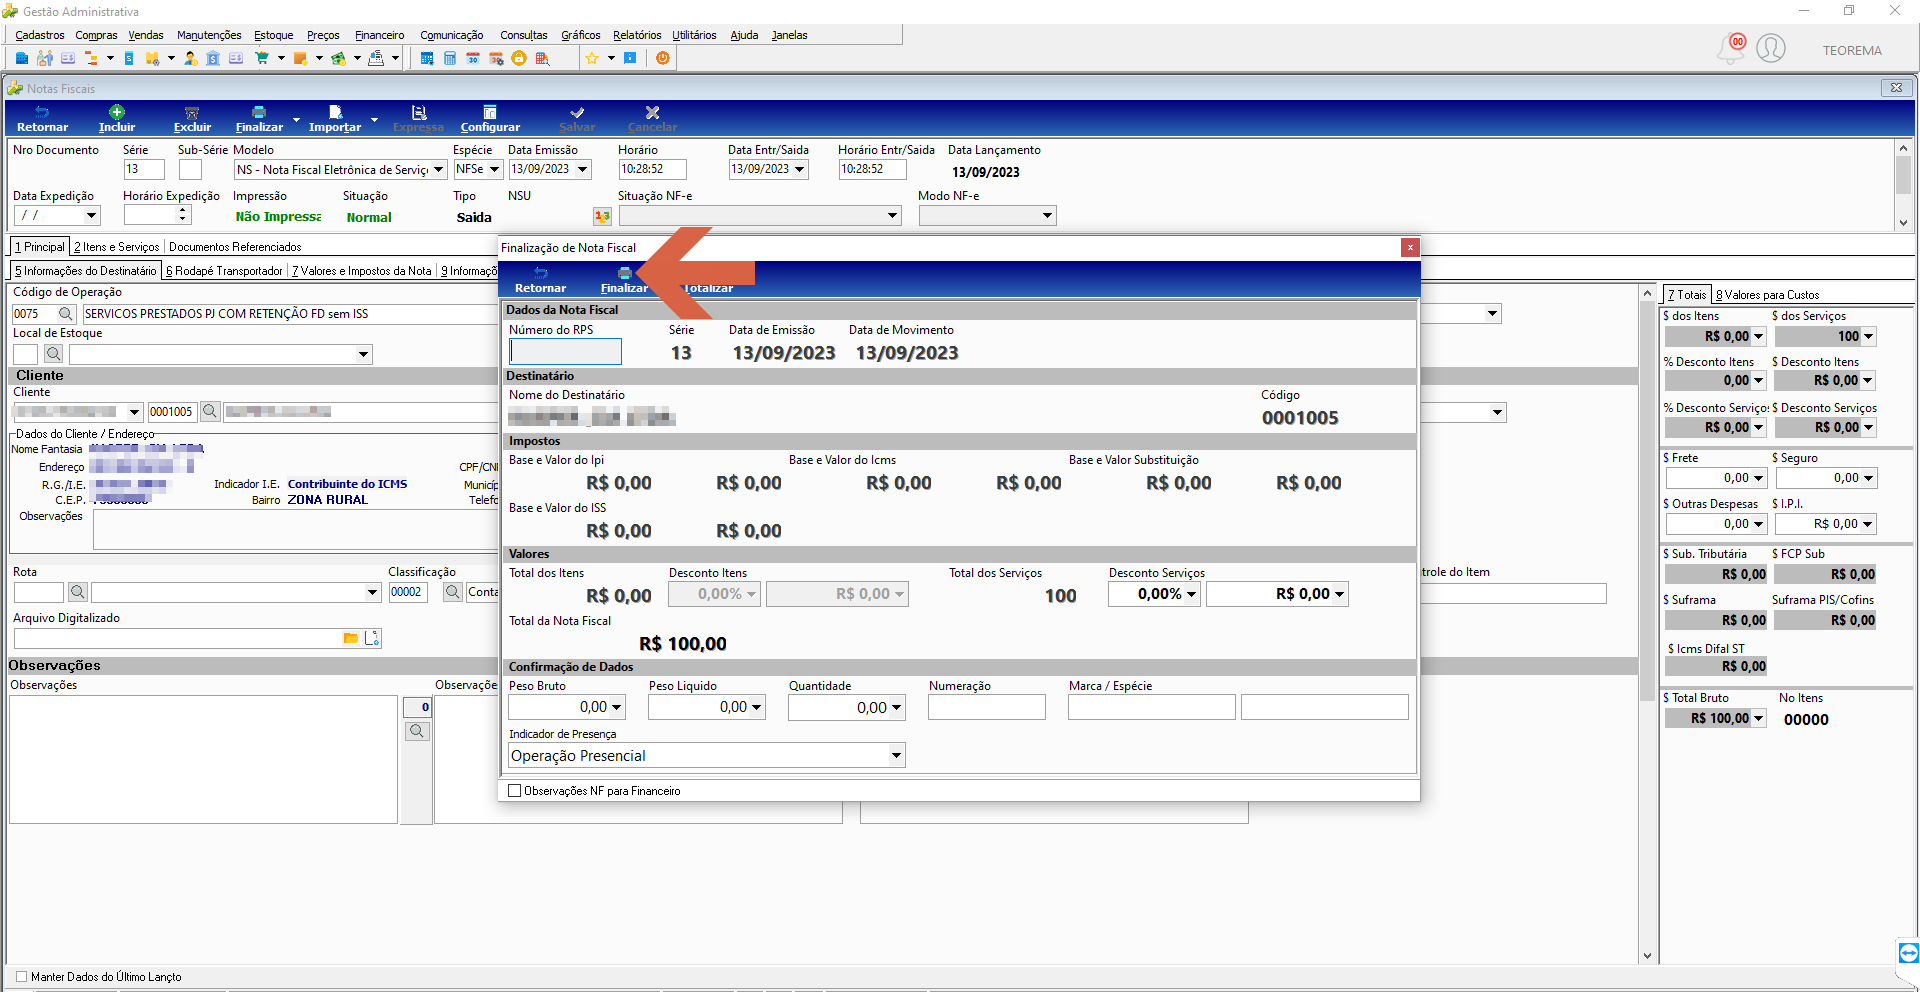The height and width of the screenshot is (992, 1920).
Task: Open the Situação NF-e dropdown
Action: pyautogui.click(x=893, y=216)
